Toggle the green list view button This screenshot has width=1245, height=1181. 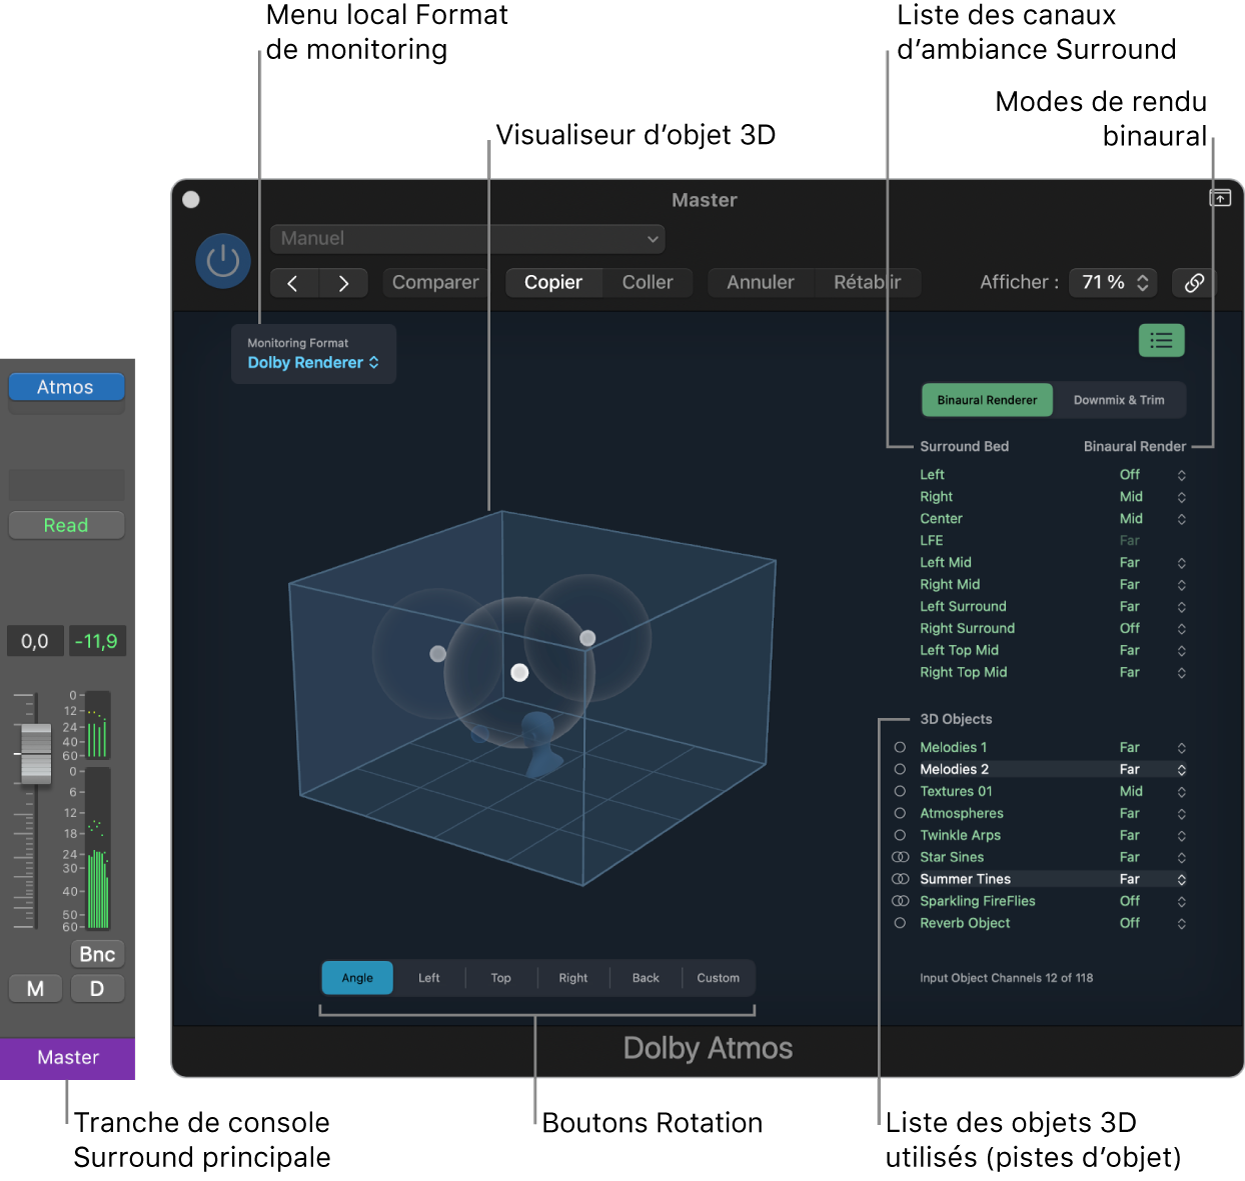coord(1161,341)
